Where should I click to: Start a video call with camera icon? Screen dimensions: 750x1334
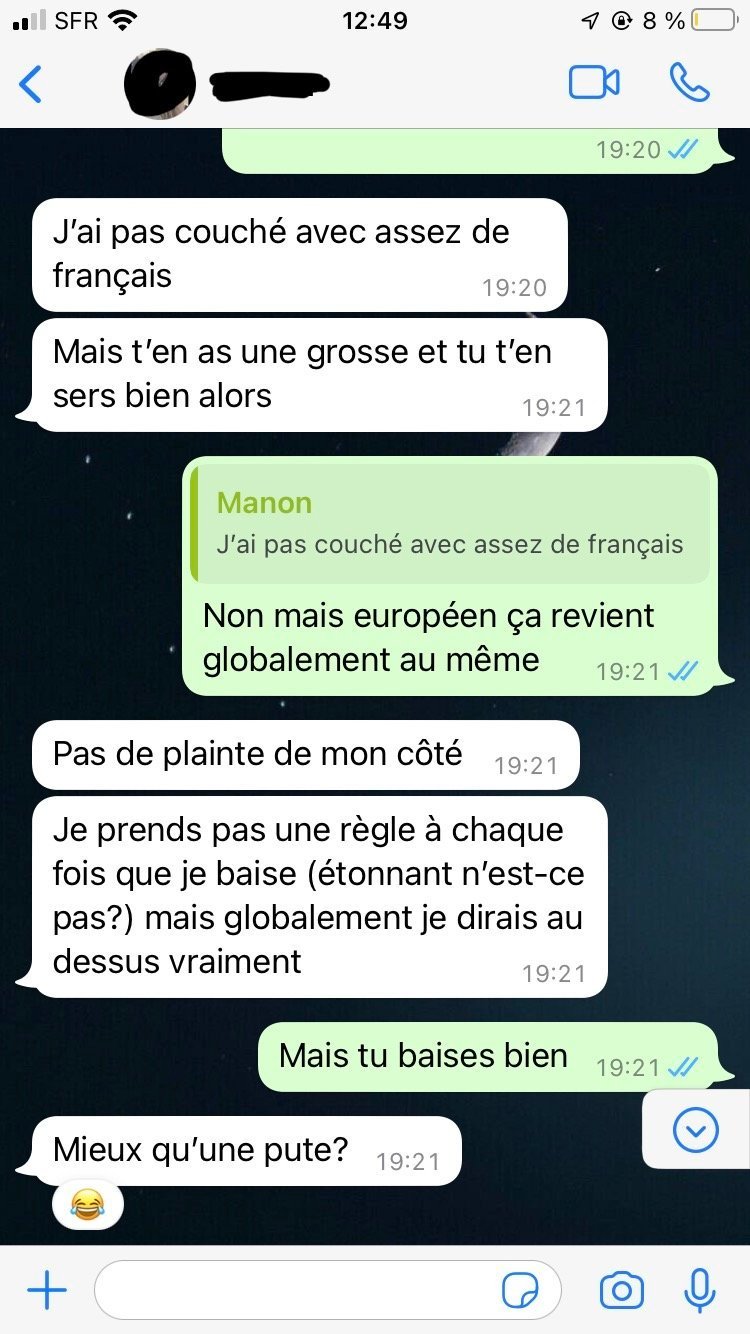point(594,82)
